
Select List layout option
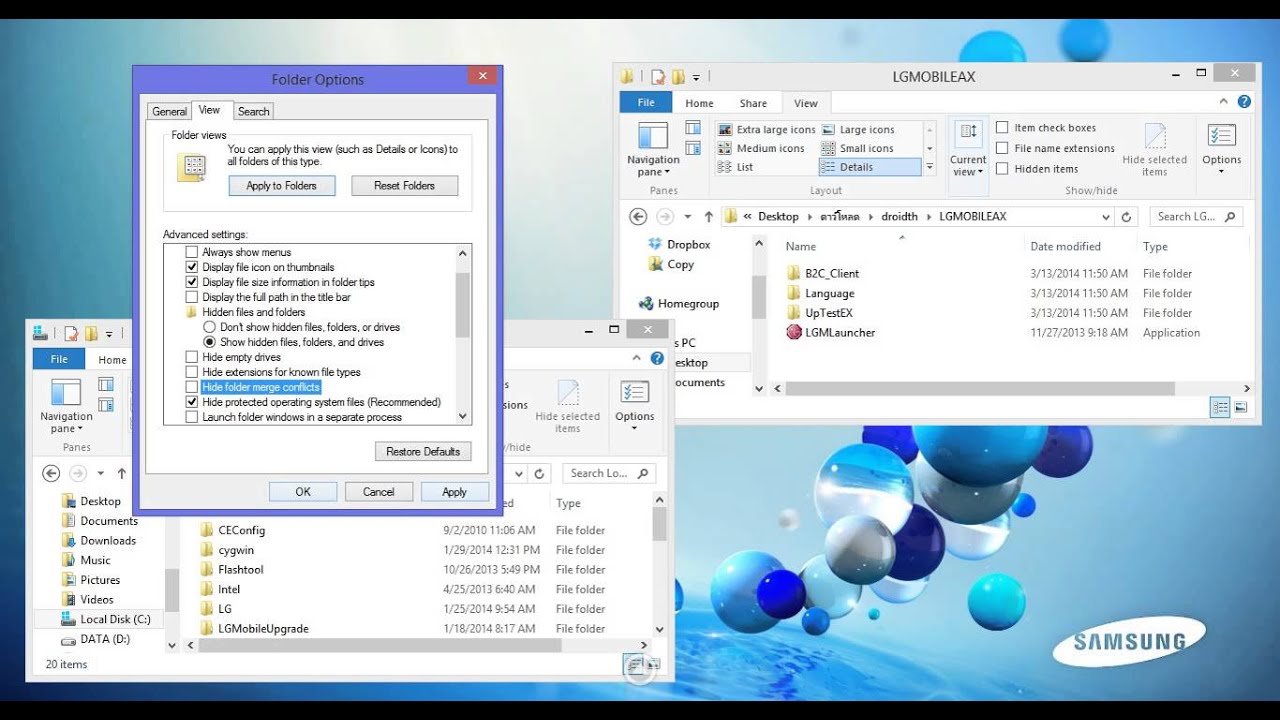click(x=736, y=167)
